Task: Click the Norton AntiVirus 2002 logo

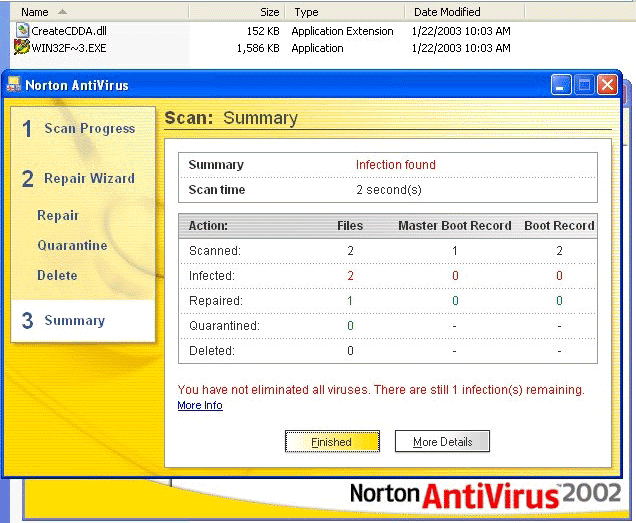Action: coord(484,495)
